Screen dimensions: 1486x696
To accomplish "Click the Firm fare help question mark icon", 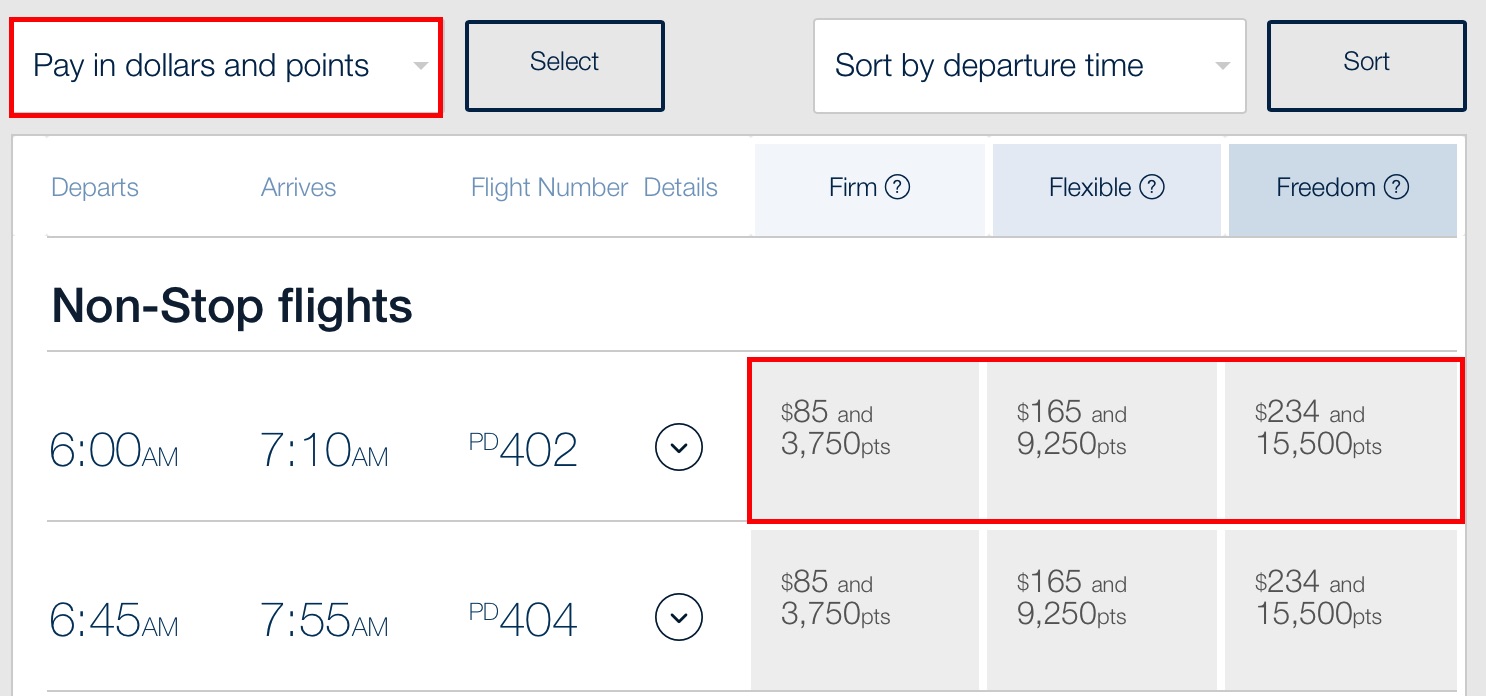I will click(898, 187).
